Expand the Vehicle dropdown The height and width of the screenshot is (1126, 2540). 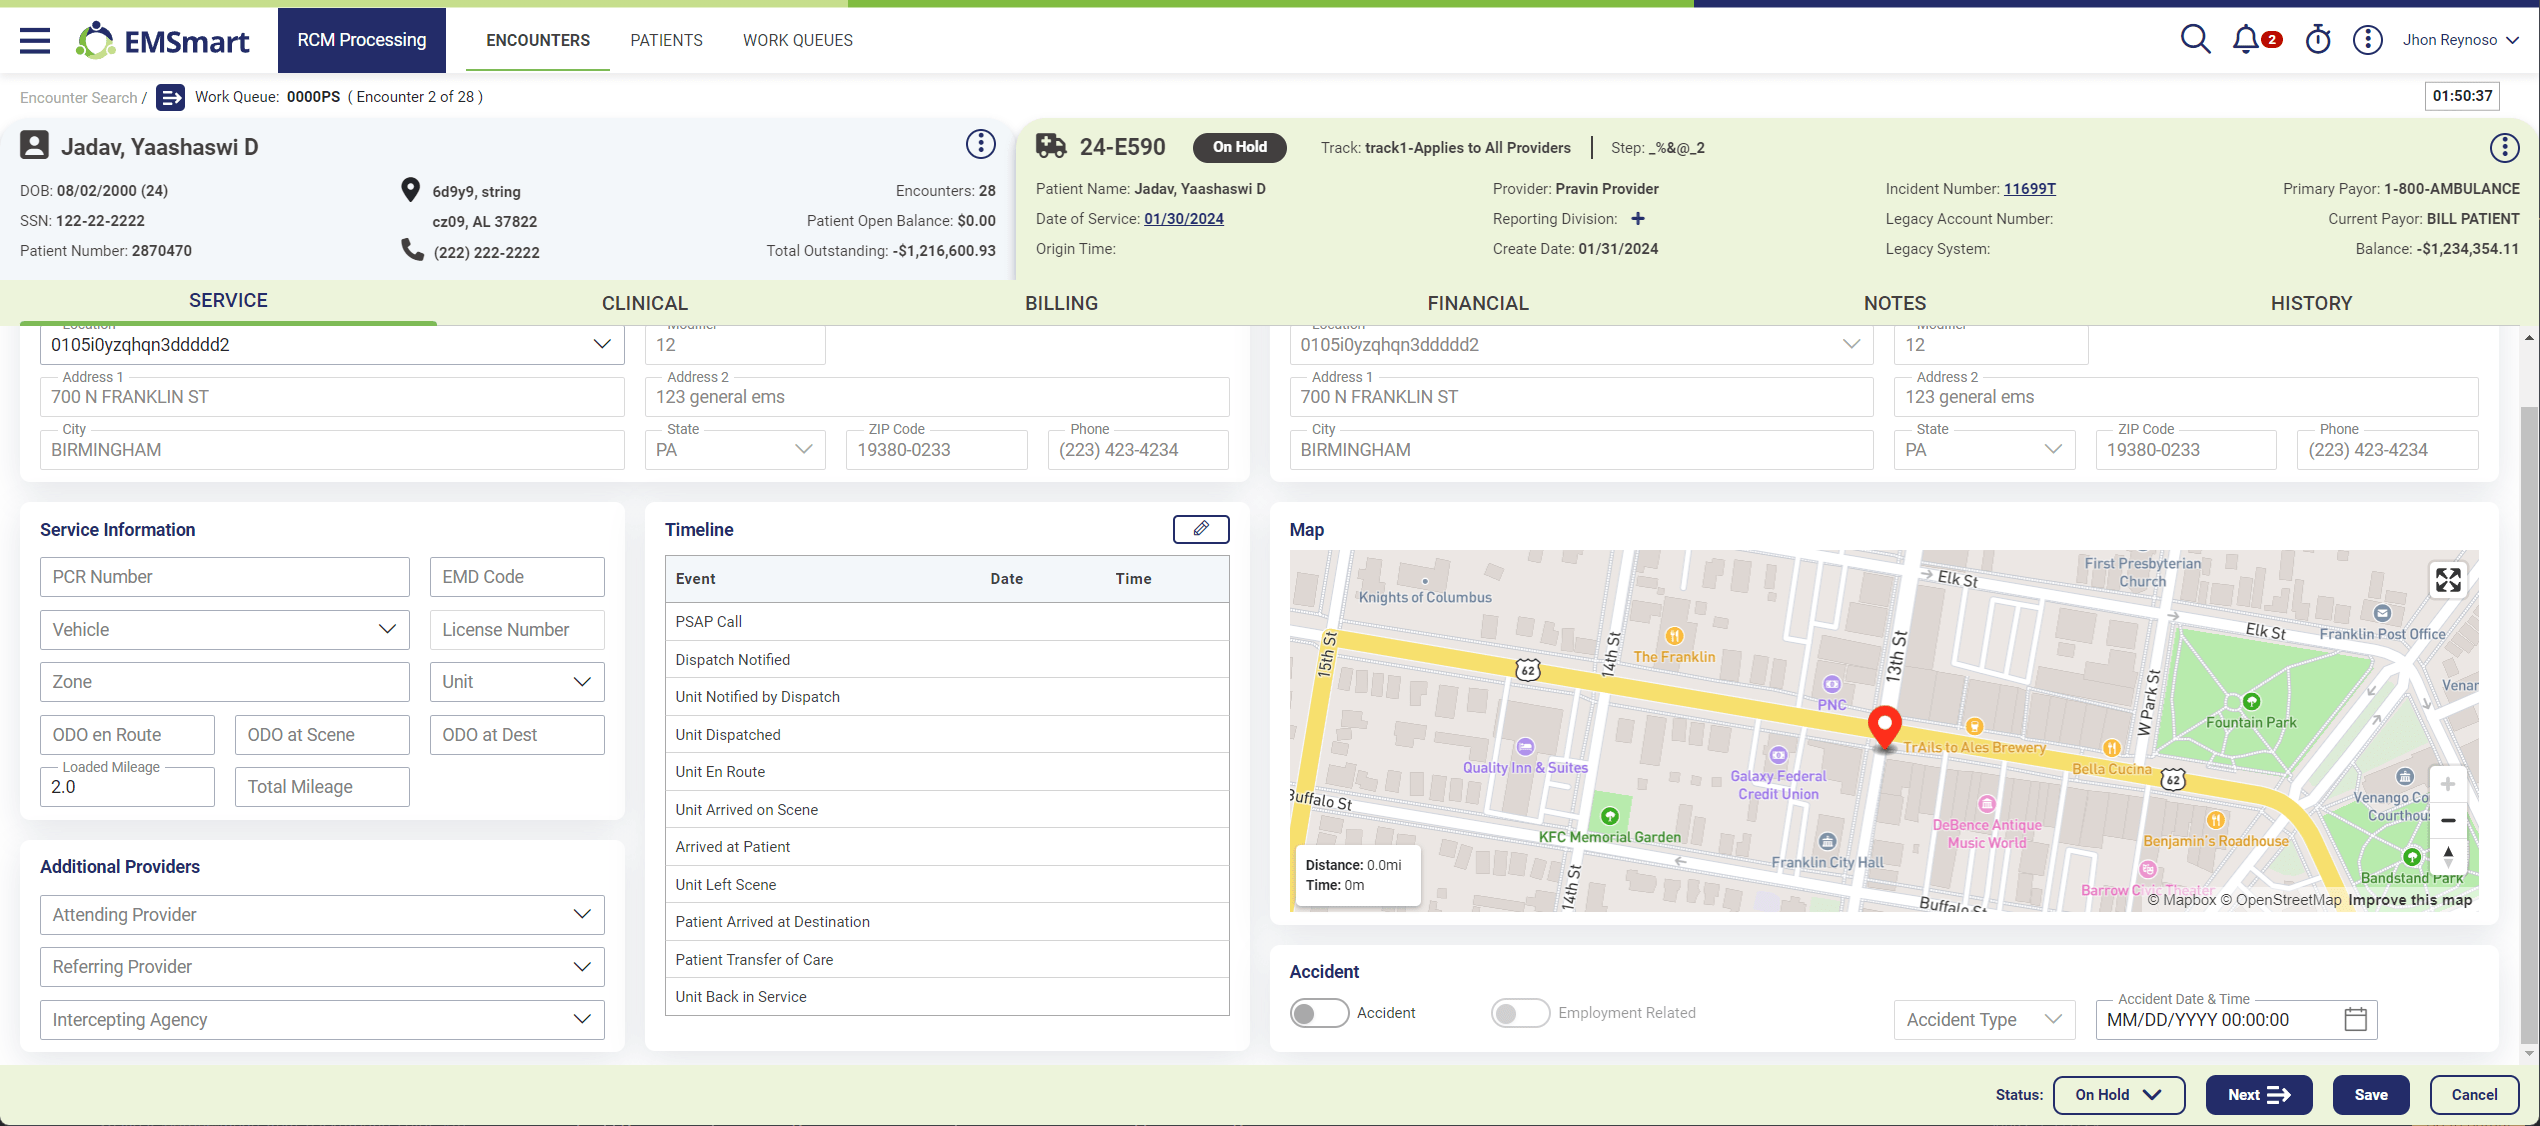[225, 630]
